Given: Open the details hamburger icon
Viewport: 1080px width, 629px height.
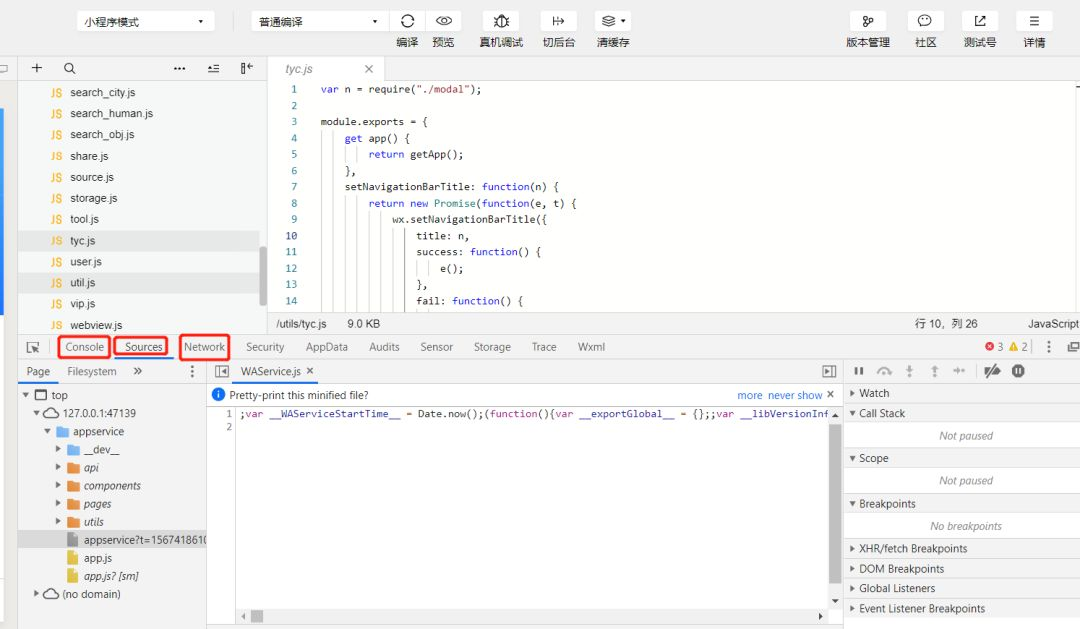Looking at the screenshot, I should click(x=1034, y=21).
